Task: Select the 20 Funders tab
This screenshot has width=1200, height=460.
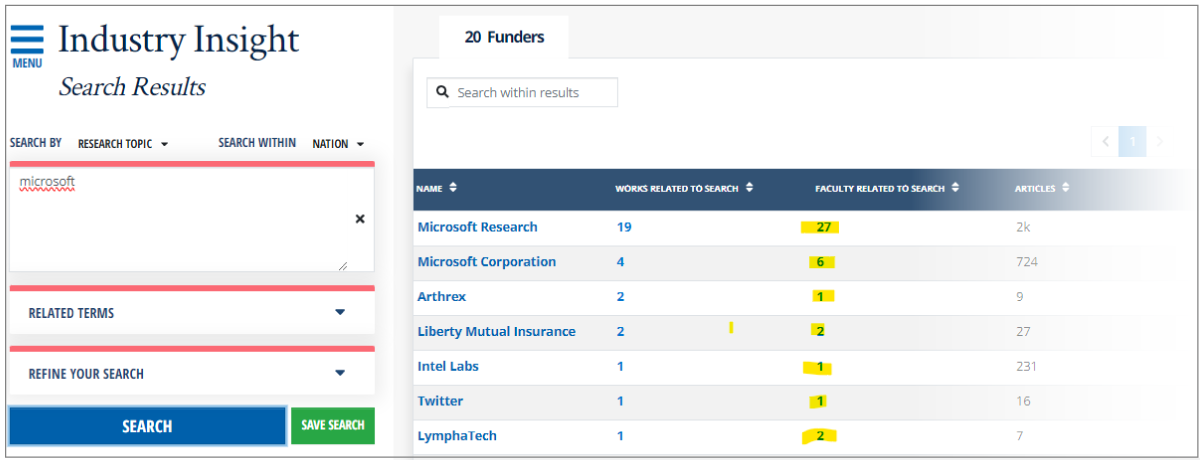Action: [504, 38]
